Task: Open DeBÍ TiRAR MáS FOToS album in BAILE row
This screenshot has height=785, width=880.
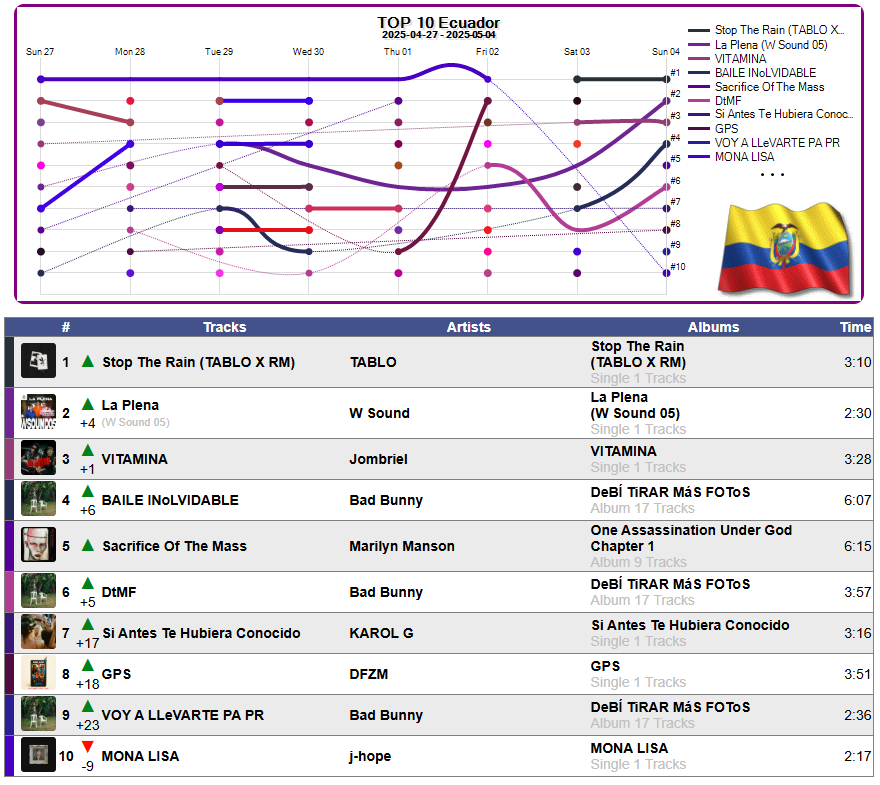Action: point(670,493)
